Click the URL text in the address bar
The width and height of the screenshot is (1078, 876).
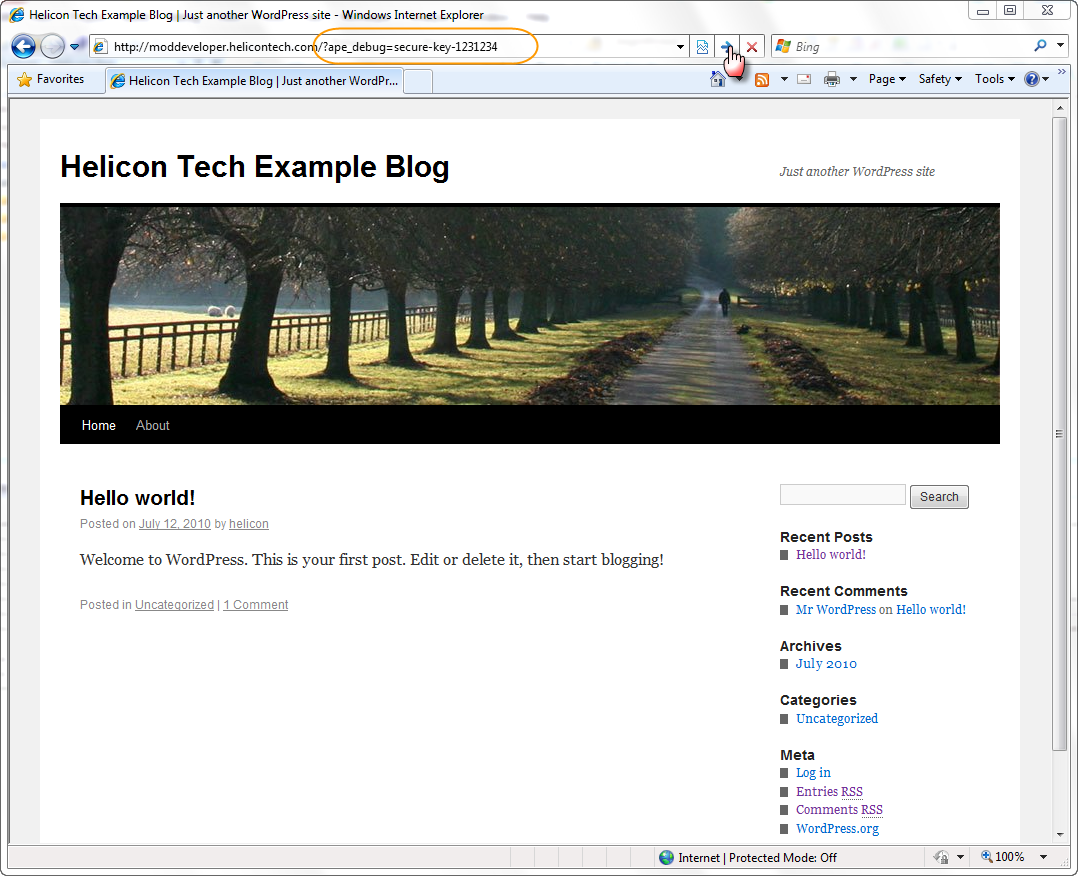[x=305, y=47]
